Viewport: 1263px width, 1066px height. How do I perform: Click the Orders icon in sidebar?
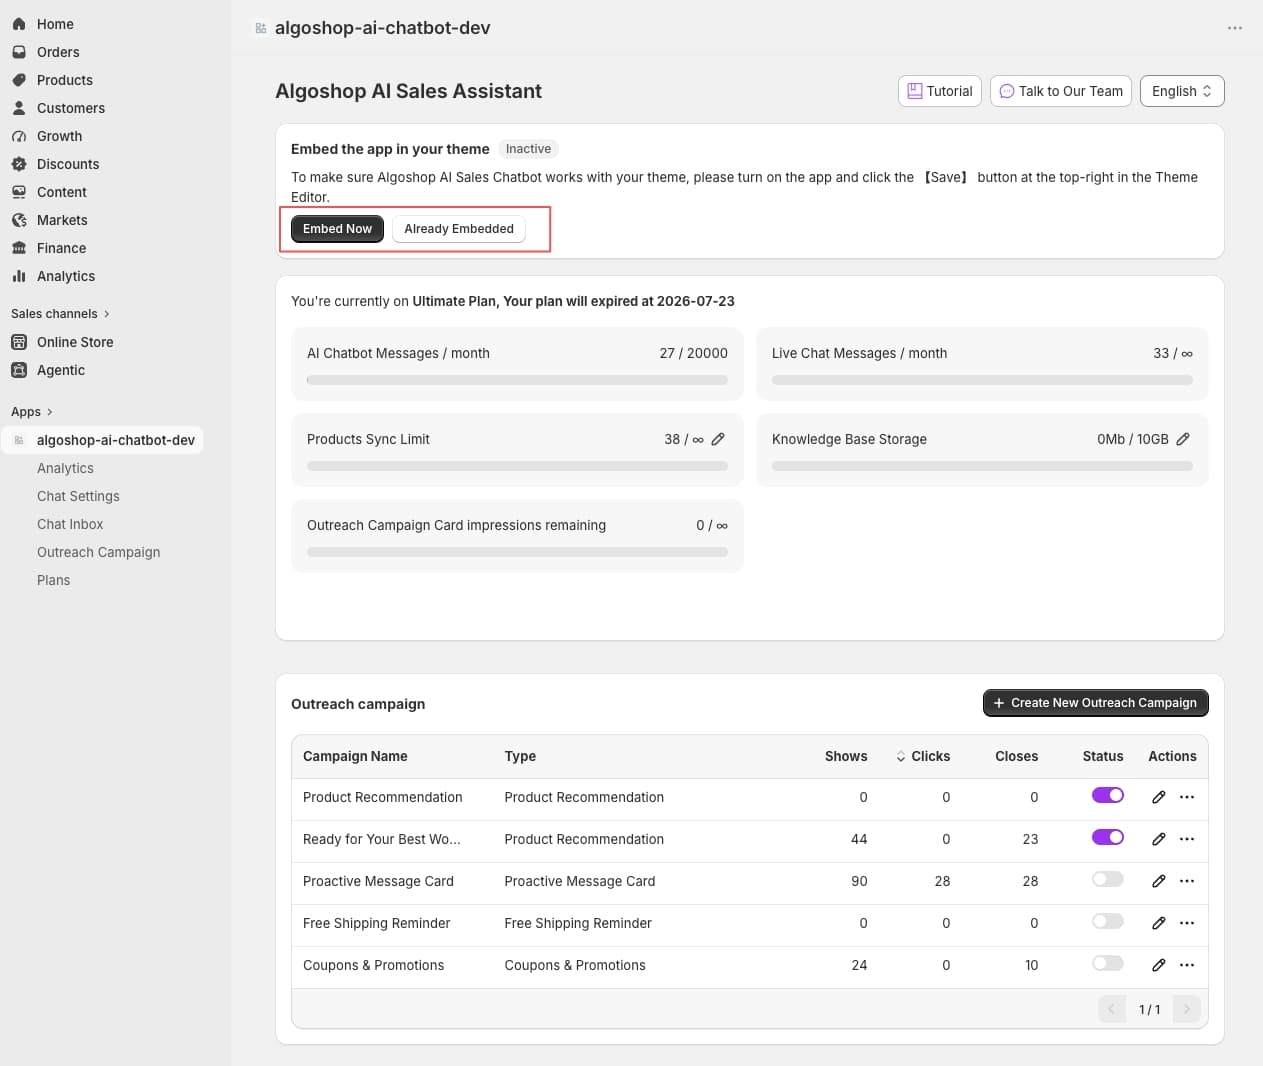[19, 52]
